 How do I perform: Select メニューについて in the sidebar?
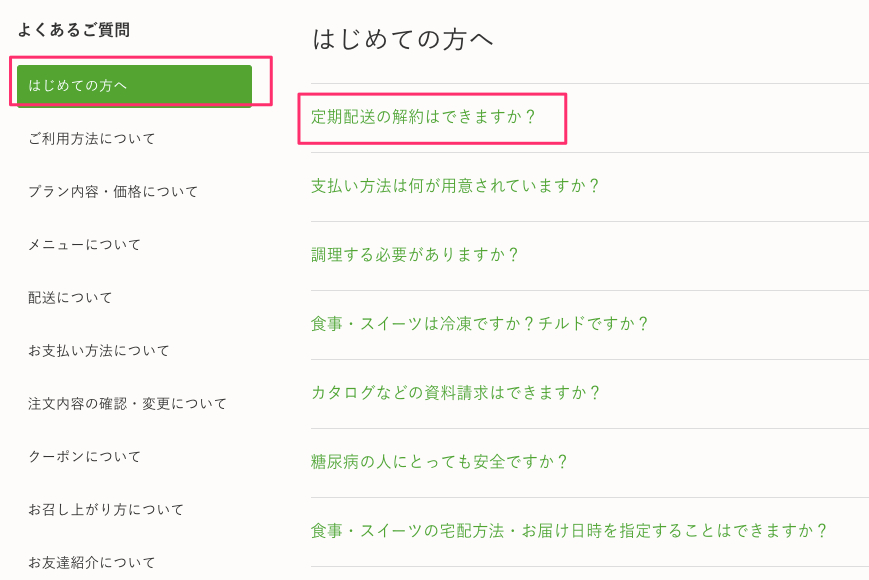pos(85,245)
